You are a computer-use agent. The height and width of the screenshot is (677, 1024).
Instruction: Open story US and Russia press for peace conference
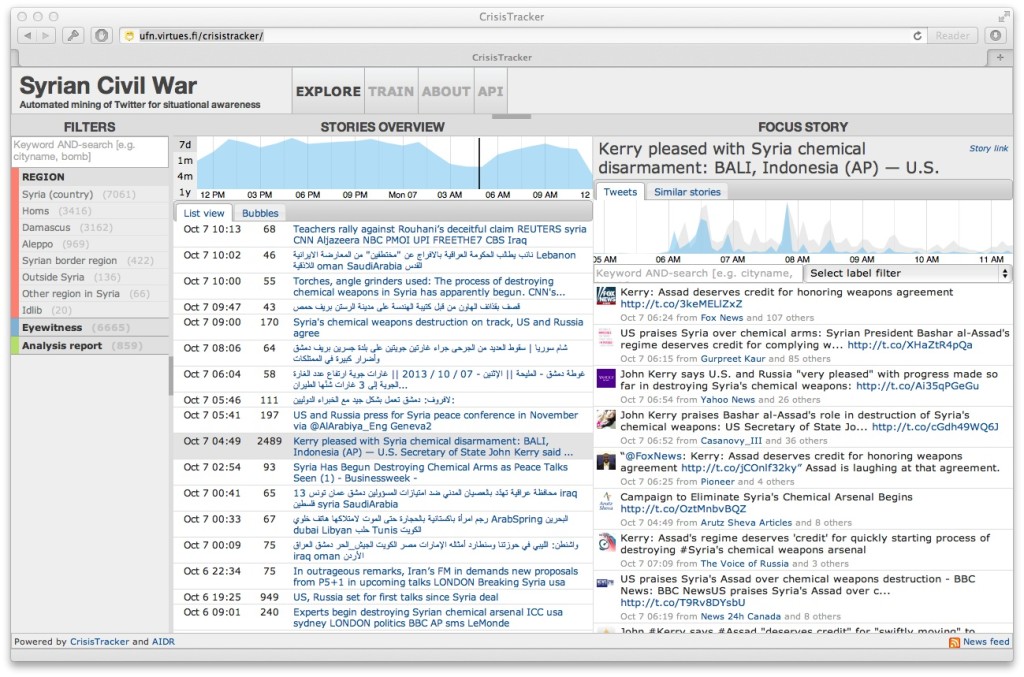(x=435, y=420)
